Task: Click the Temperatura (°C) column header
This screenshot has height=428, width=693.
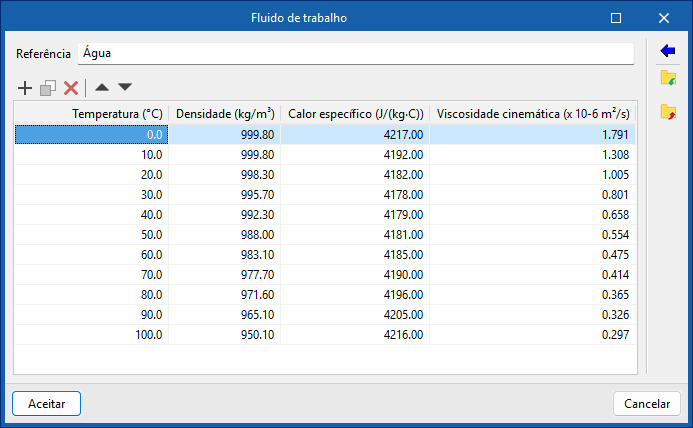Action: point(91,114)
